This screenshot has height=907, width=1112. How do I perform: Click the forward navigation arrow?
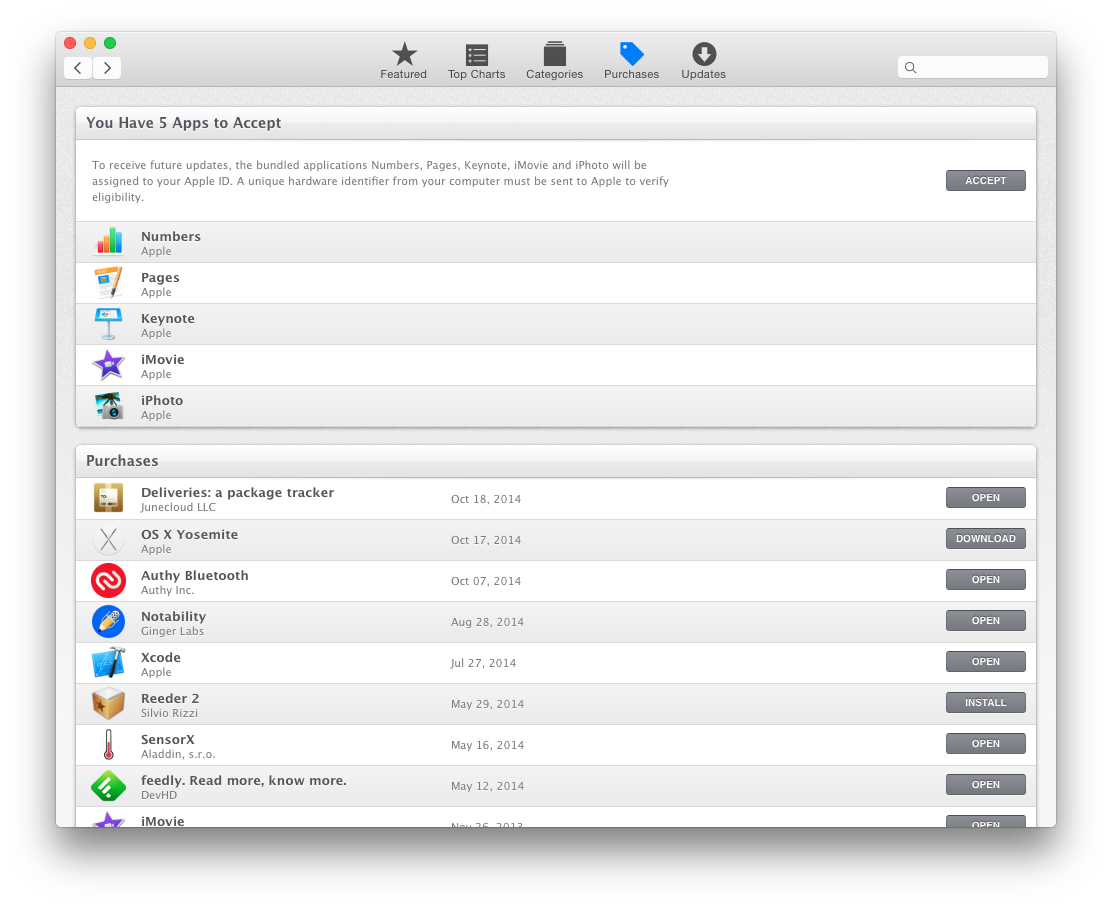tap(107, 68)
